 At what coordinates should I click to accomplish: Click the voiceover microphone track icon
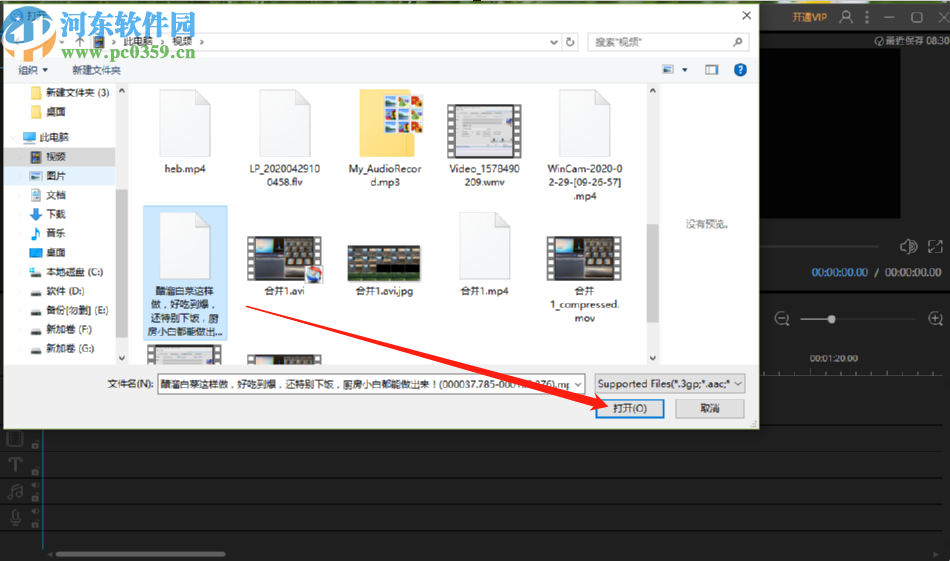coord(15,518)
